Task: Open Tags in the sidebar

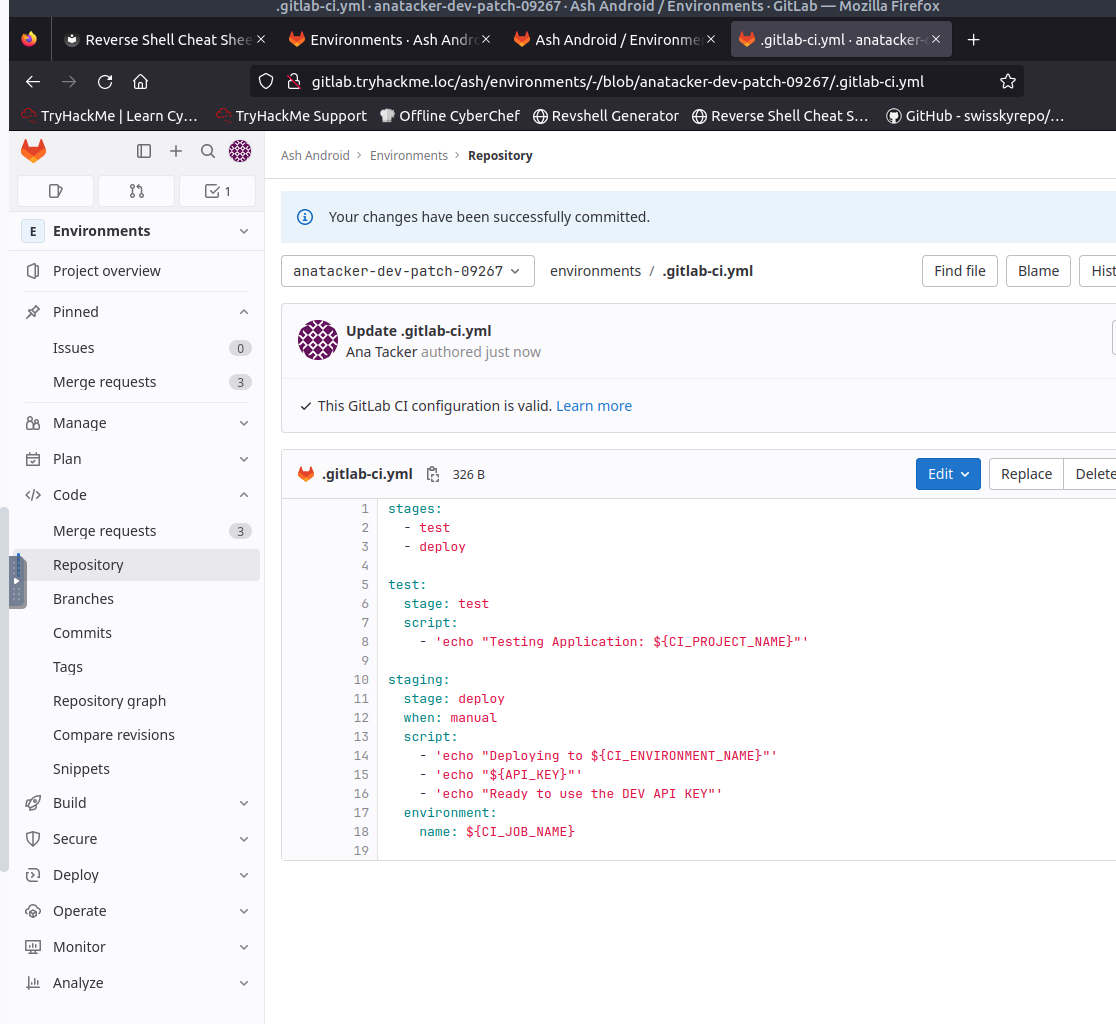Action: [x=138, y=667]
